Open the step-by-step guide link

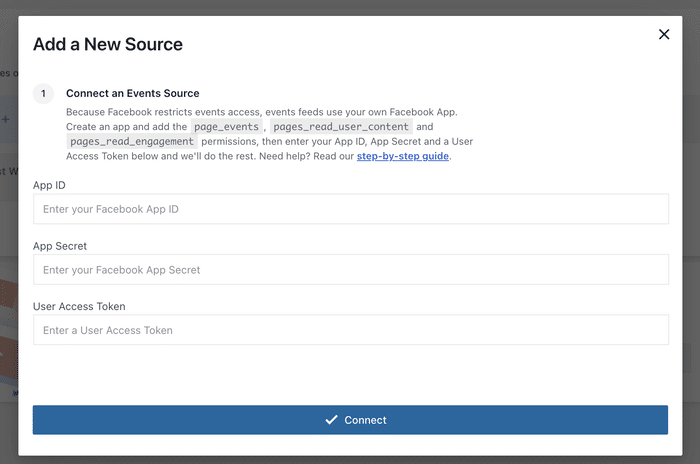click(403, 156)
